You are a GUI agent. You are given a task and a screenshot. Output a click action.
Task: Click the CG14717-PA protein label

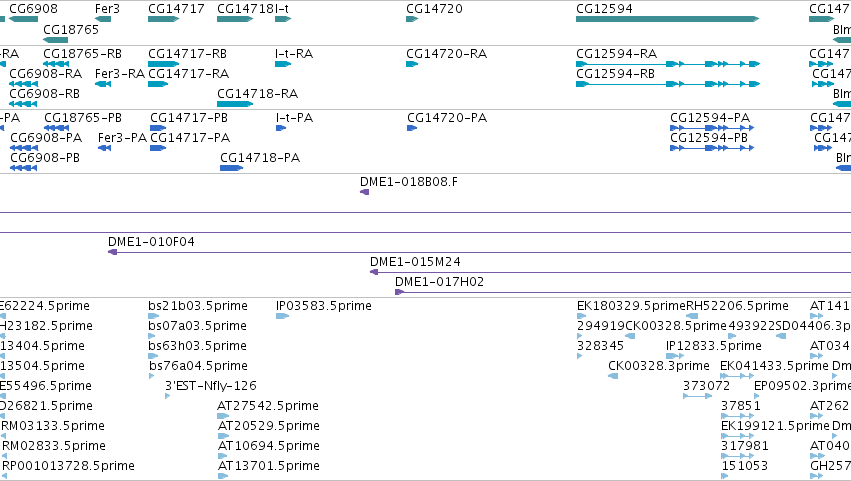coord(190,137)
